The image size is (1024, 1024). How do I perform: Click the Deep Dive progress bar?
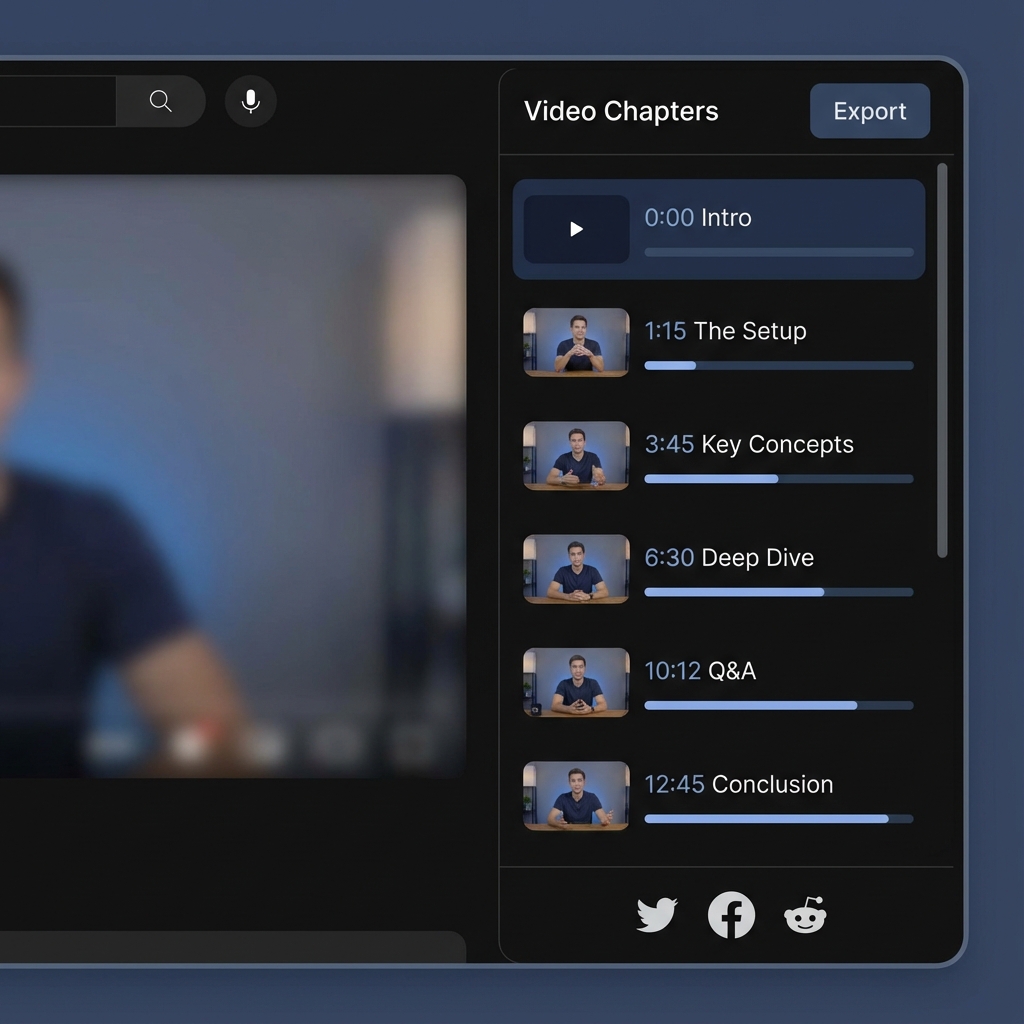778,592
